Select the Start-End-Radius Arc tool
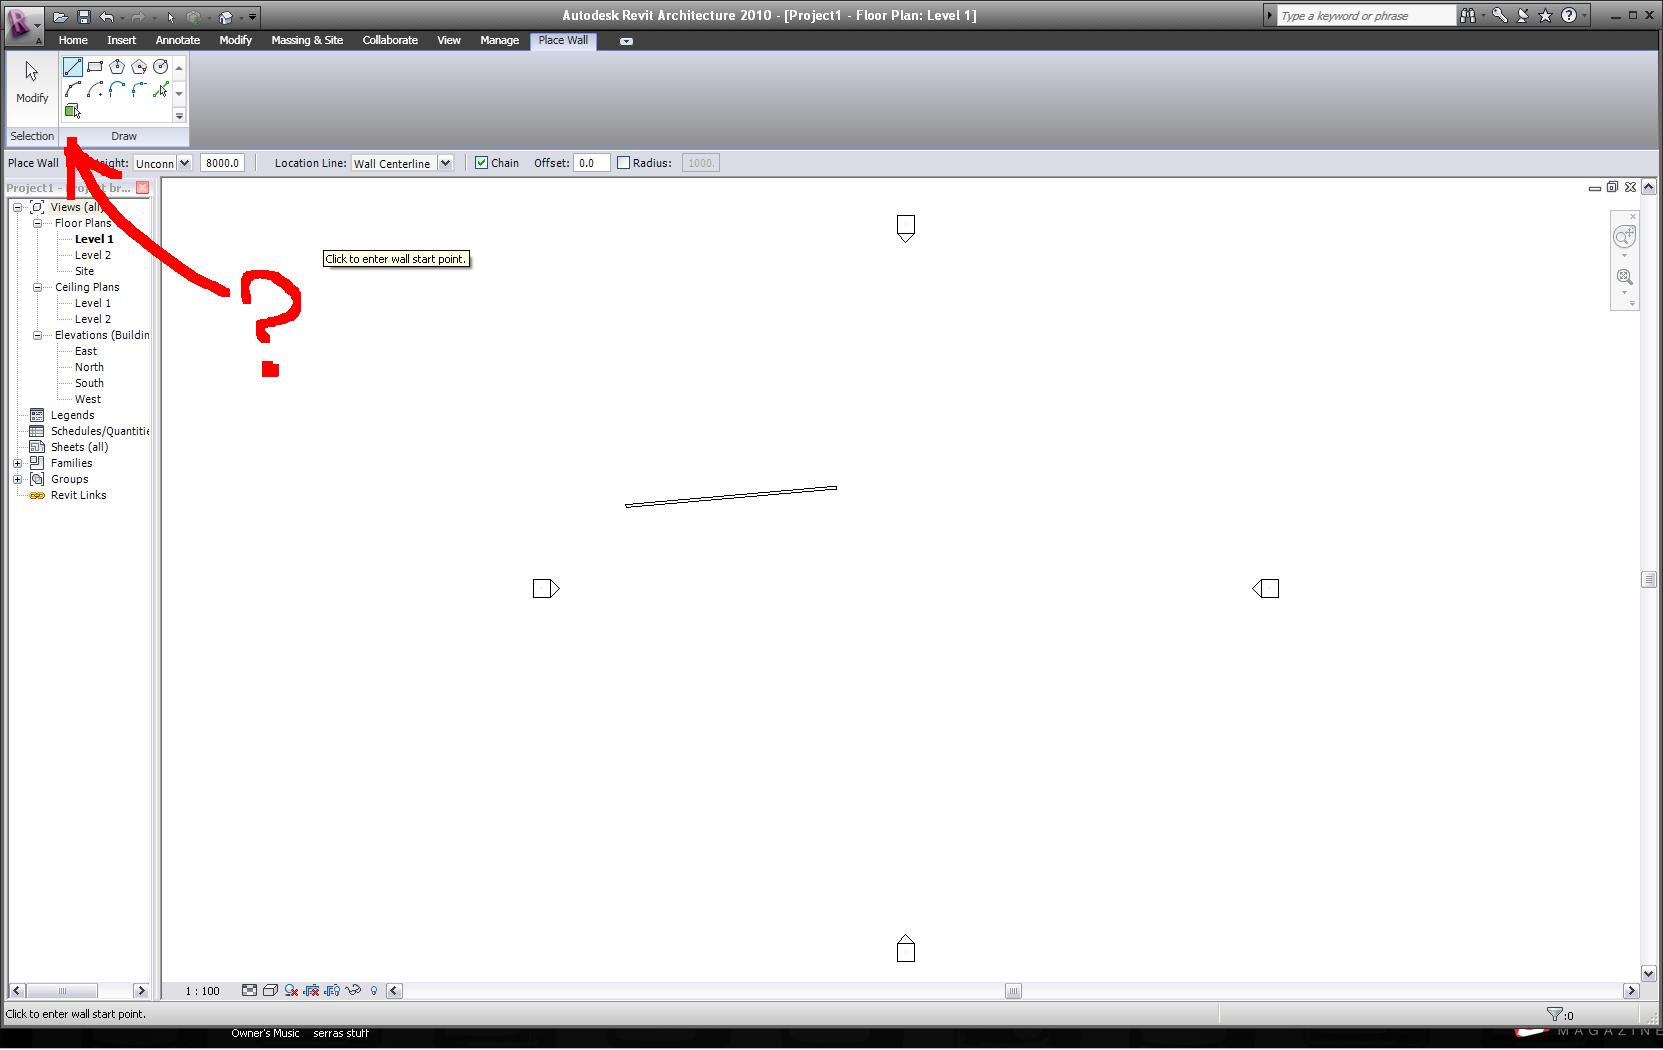This screenshot has height=1050, width=1663. click(73, 90)
